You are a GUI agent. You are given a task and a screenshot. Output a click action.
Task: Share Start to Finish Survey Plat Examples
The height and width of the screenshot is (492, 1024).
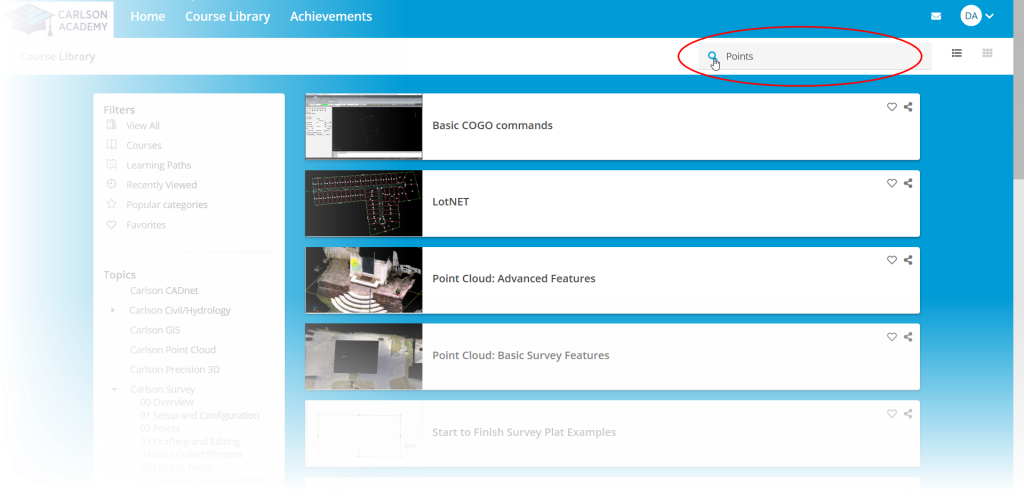[x=908, y=414]
